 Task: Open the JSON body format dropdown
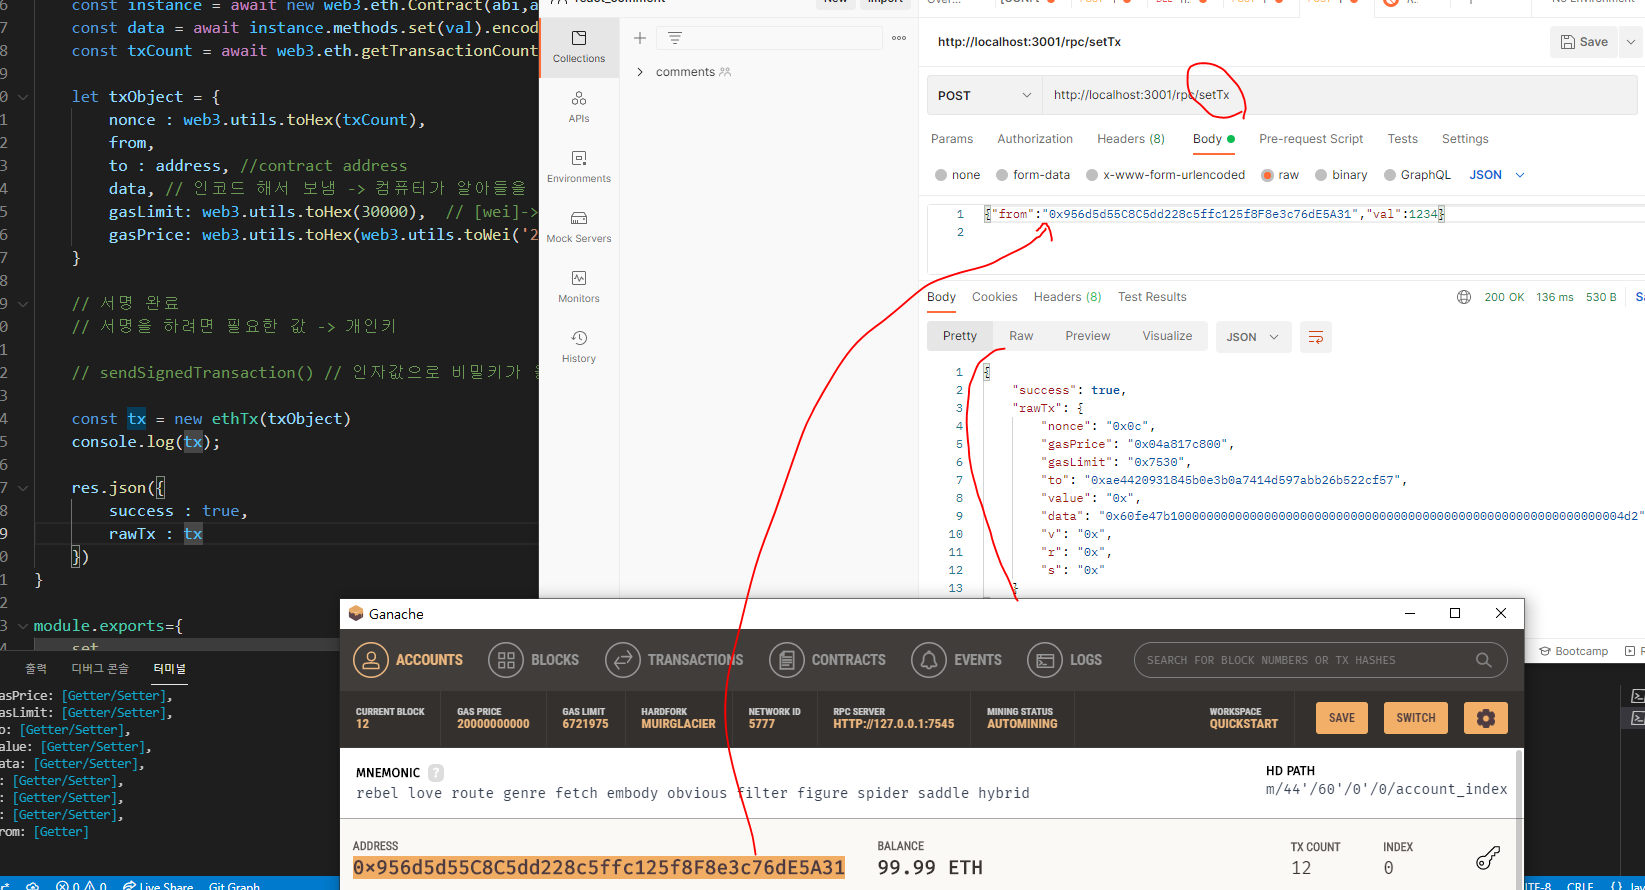point(1497,175)
